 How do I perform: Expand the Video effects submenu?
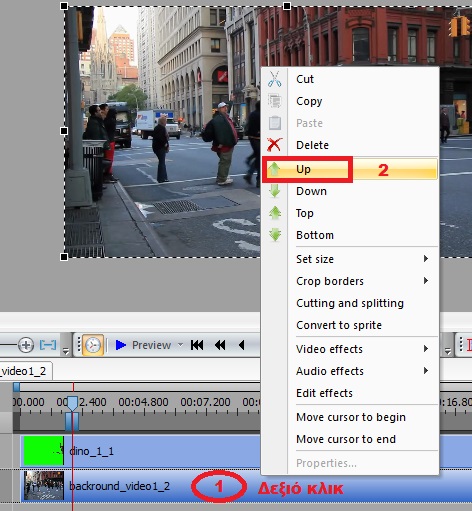[350, 349]
